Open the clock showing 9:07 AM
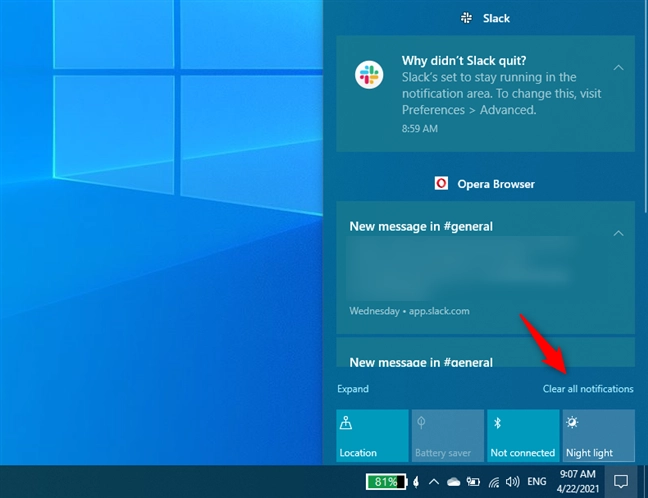Screen dimensions: 648x498 pos(578,481)
